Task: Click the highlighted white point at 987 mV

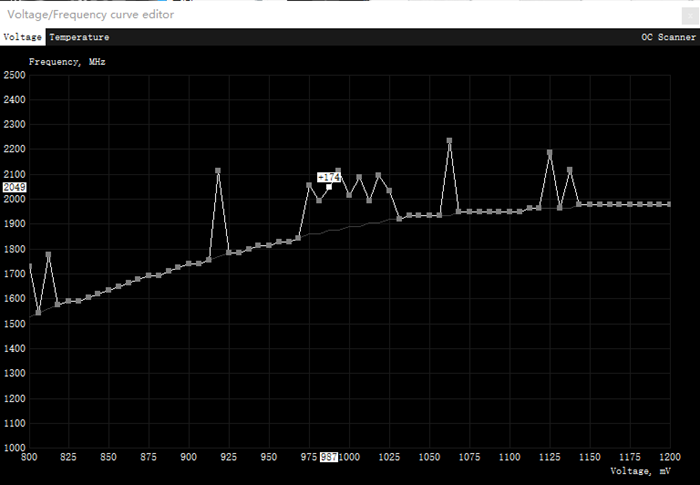Action: pos(329,187)
